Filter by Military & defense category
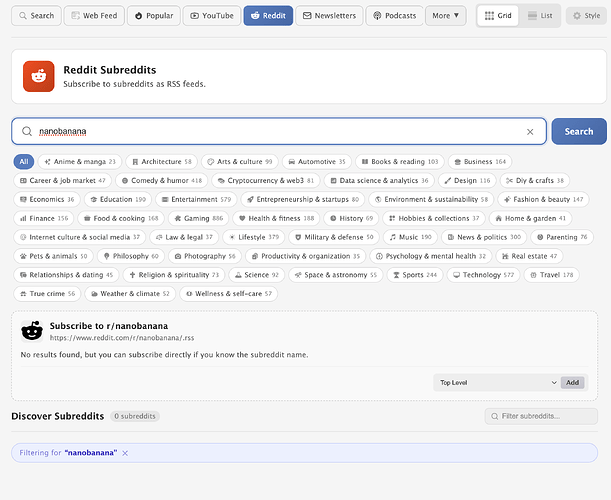The image size is (611, 500). [334, 237]
